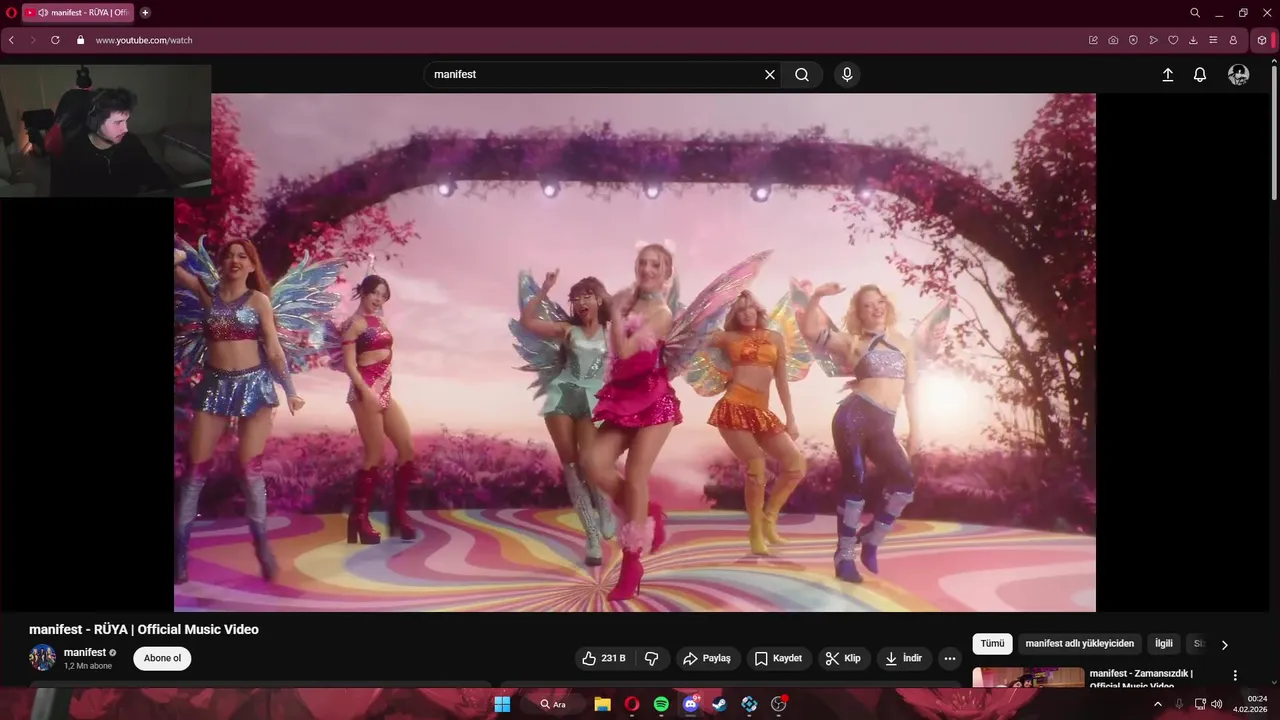Open Discord from the taskbar
Screen dimensions: 1280x720
click(x=690, y=704)
